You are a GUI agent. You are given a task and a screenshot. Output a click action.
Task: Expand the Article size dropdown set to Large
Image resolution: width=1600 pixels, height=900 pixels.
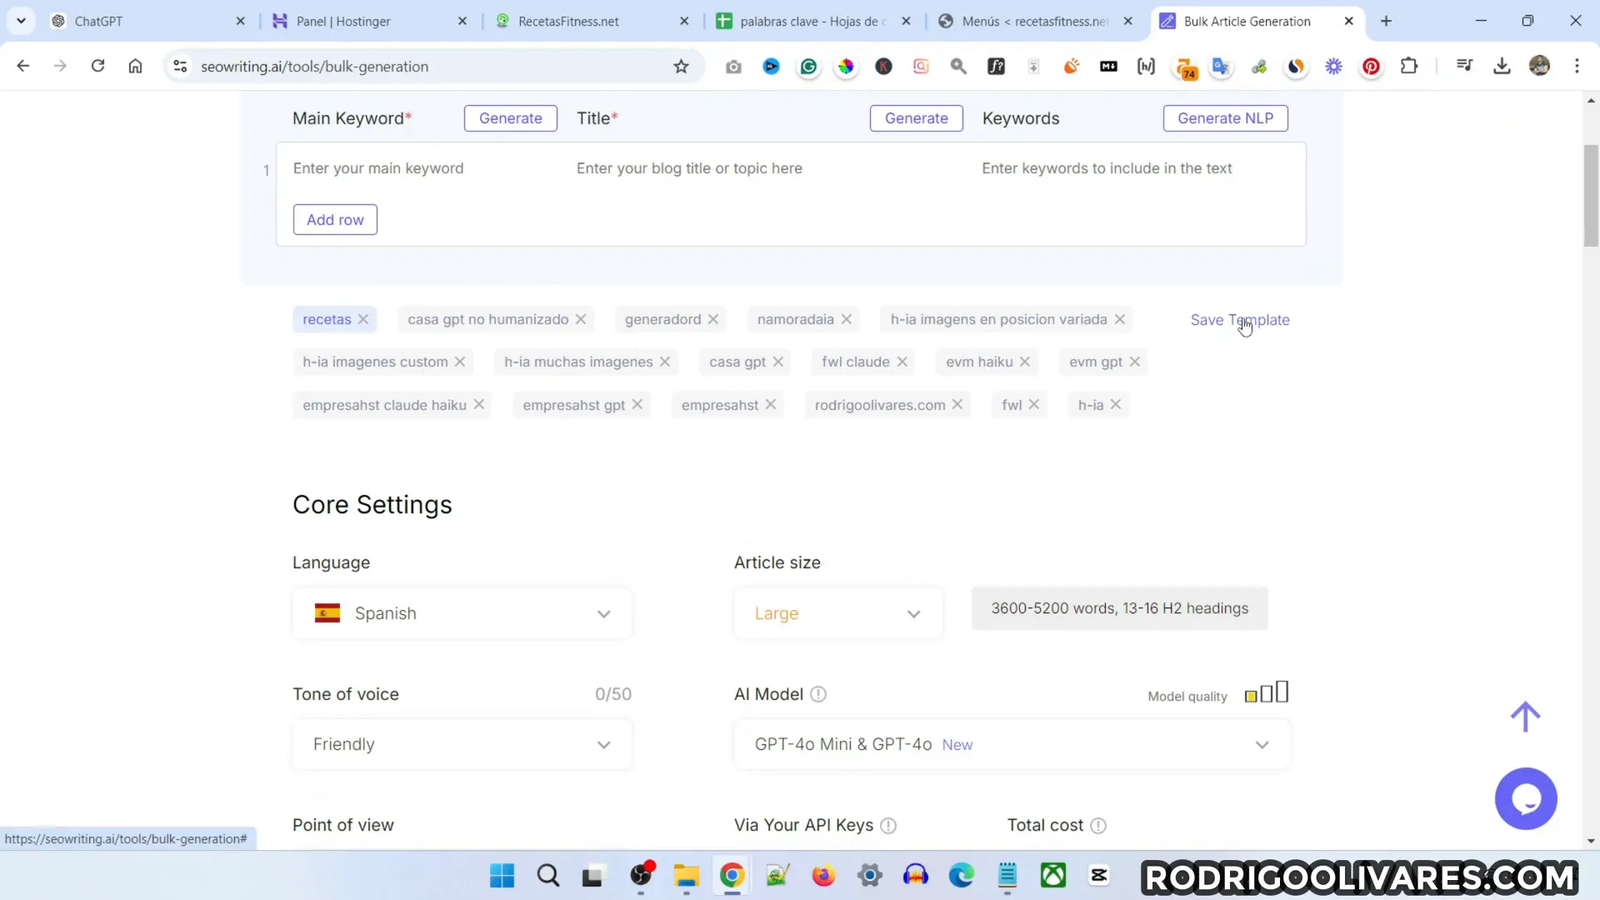click(837, 613)
